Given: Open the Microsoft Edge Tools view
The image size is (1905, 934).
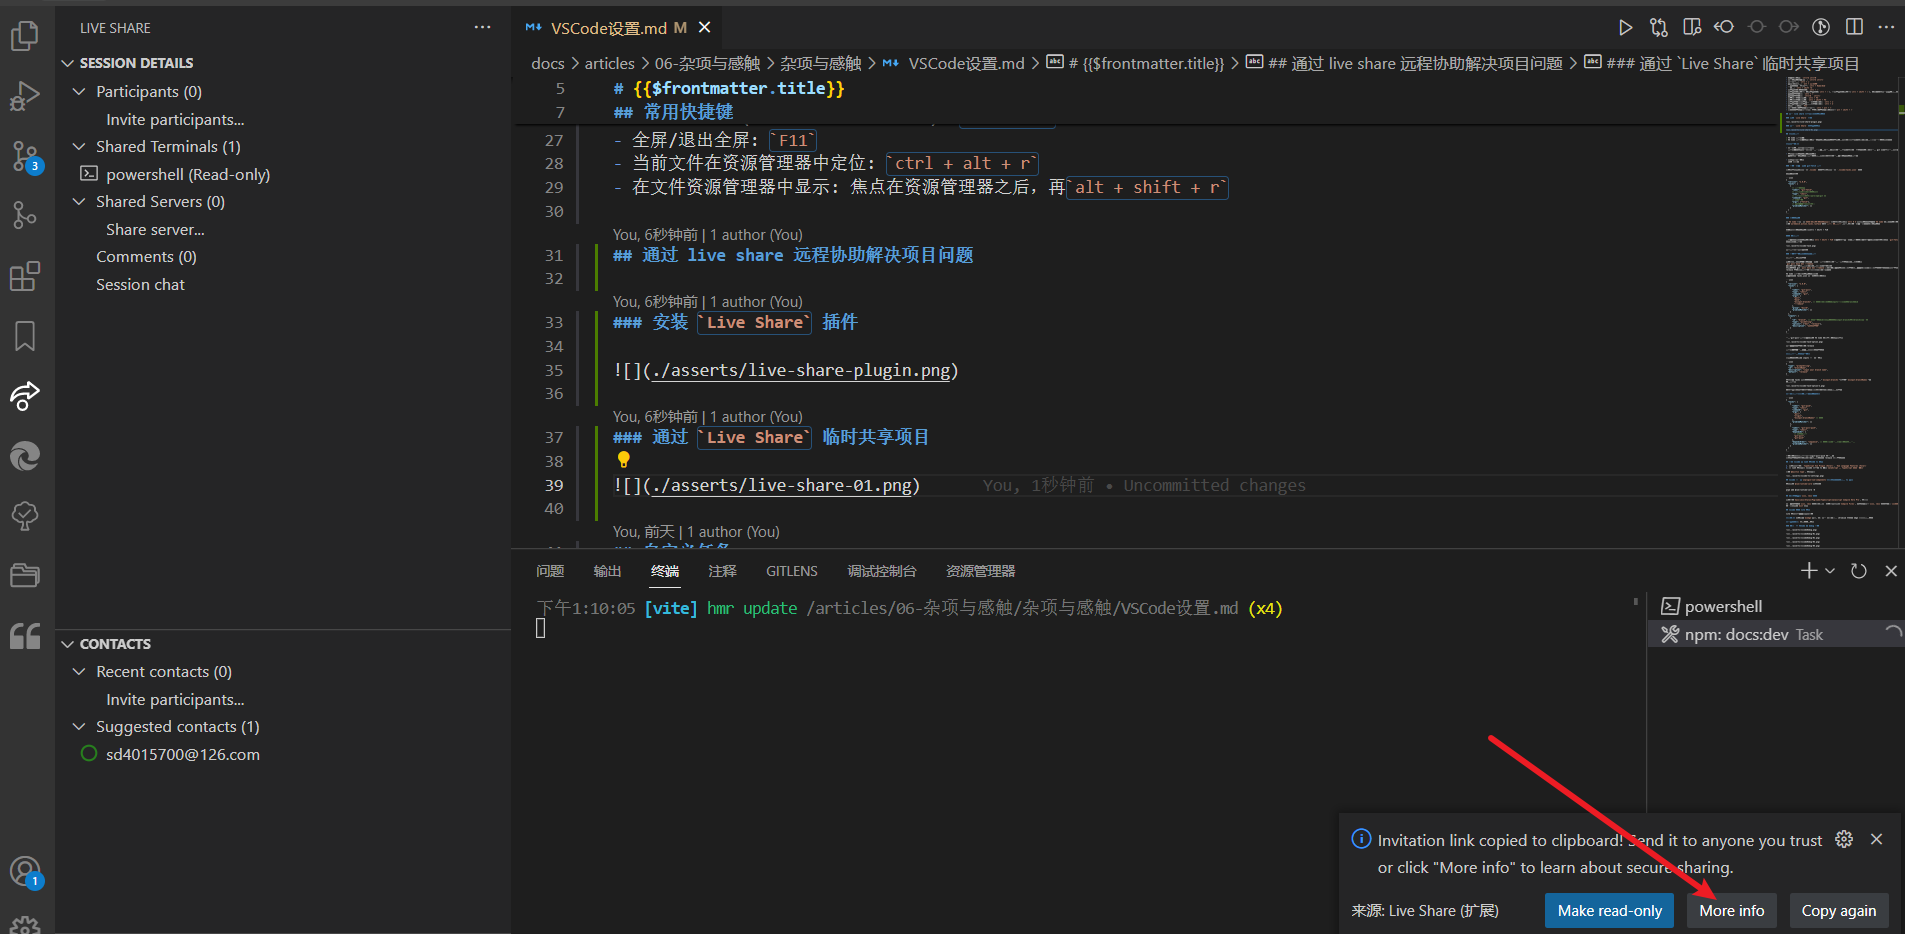Looking at the screenshot, I should [x=25, y=456].
